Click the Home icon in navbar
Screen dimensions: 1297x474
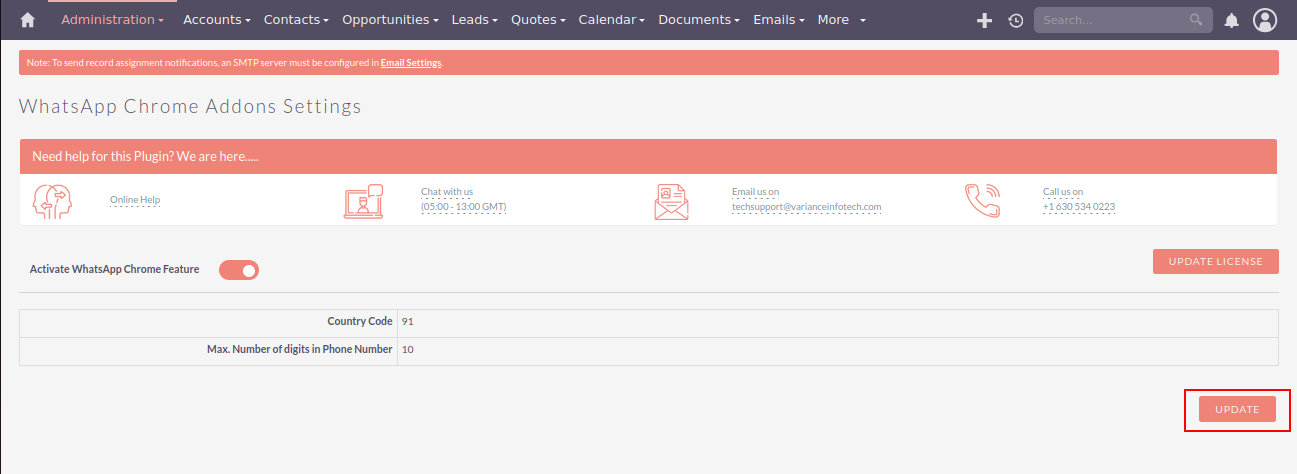pyautogui.click(x=28, y=20)
